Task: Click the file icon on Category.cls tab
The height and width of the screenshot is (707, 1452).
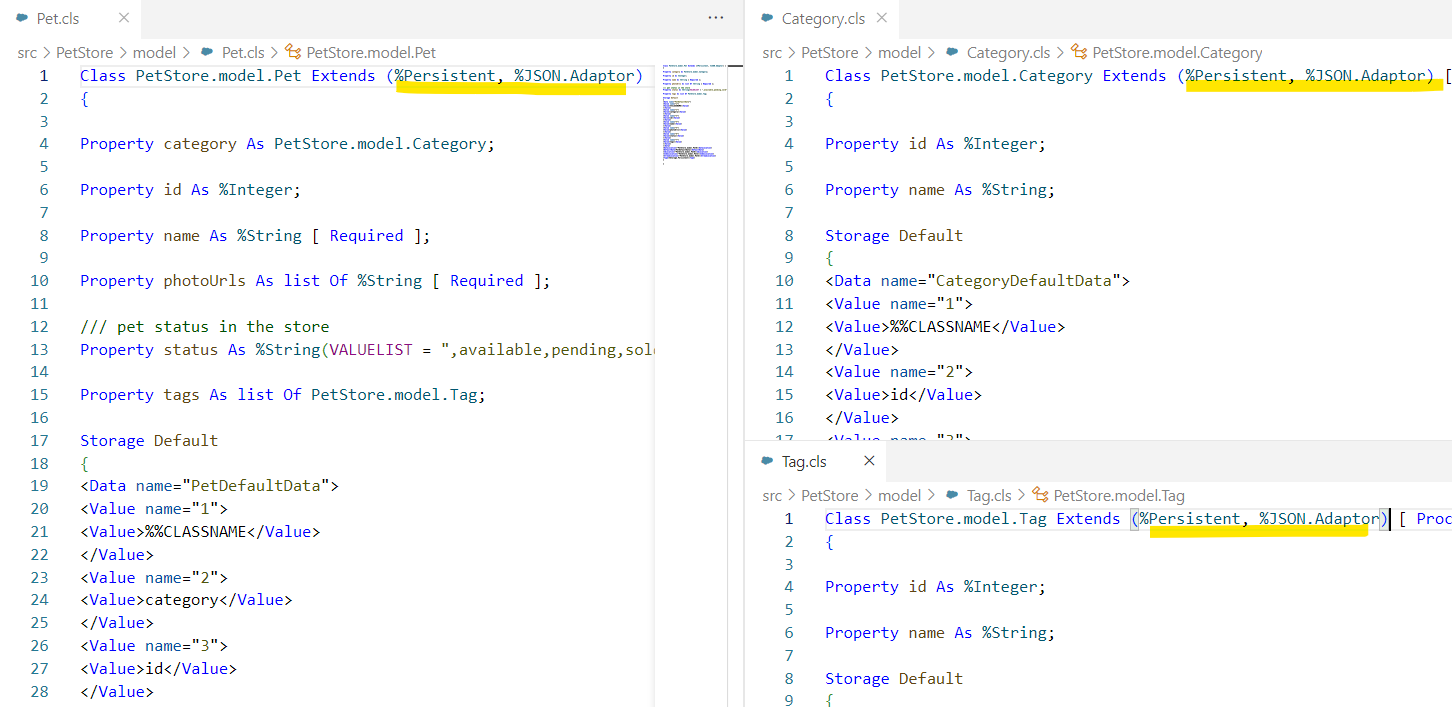Action: [x=767, y=19]
